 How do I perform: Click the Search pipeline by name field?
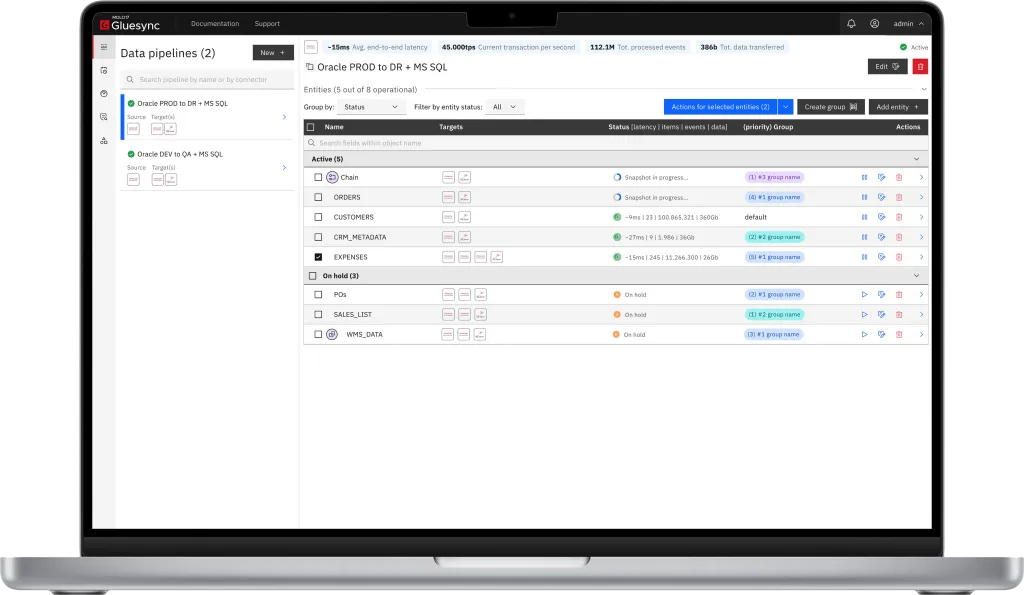207,79
